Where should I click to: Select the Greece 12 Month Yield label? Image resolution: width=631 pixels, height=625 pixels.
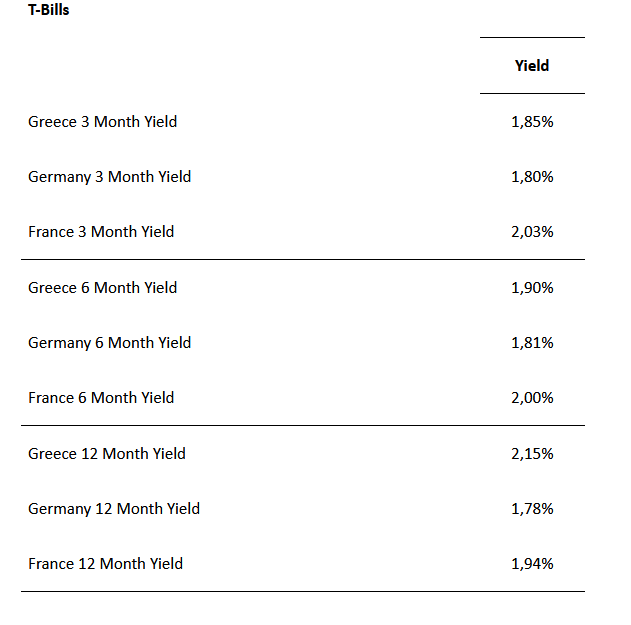click(x=107, y=454)
